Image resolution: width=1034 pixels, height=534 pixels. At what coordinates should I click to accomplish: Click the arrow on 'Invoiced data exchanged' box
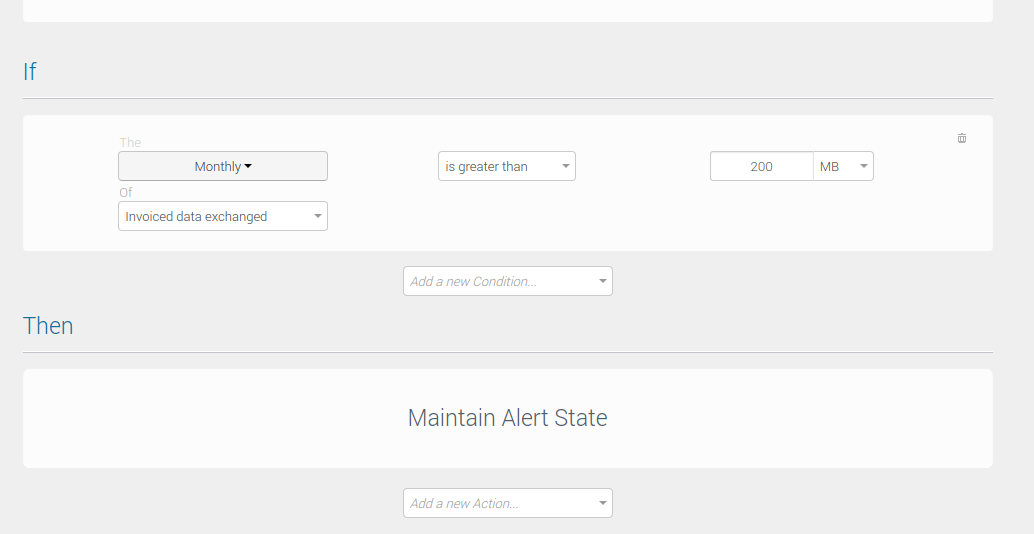coord(317,216)
